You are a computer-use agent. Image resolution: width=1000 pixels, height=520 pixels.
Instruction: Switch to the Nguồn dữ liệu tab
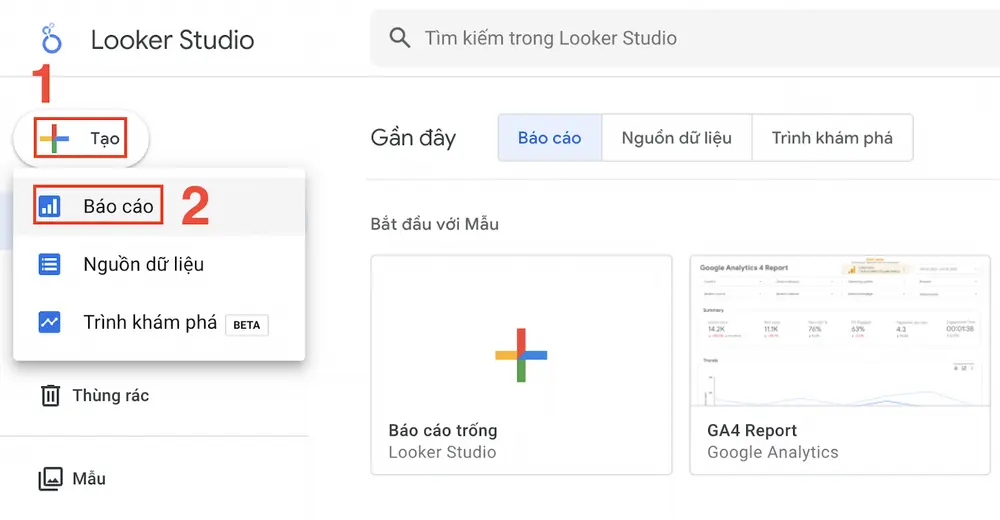pos(677,138)
